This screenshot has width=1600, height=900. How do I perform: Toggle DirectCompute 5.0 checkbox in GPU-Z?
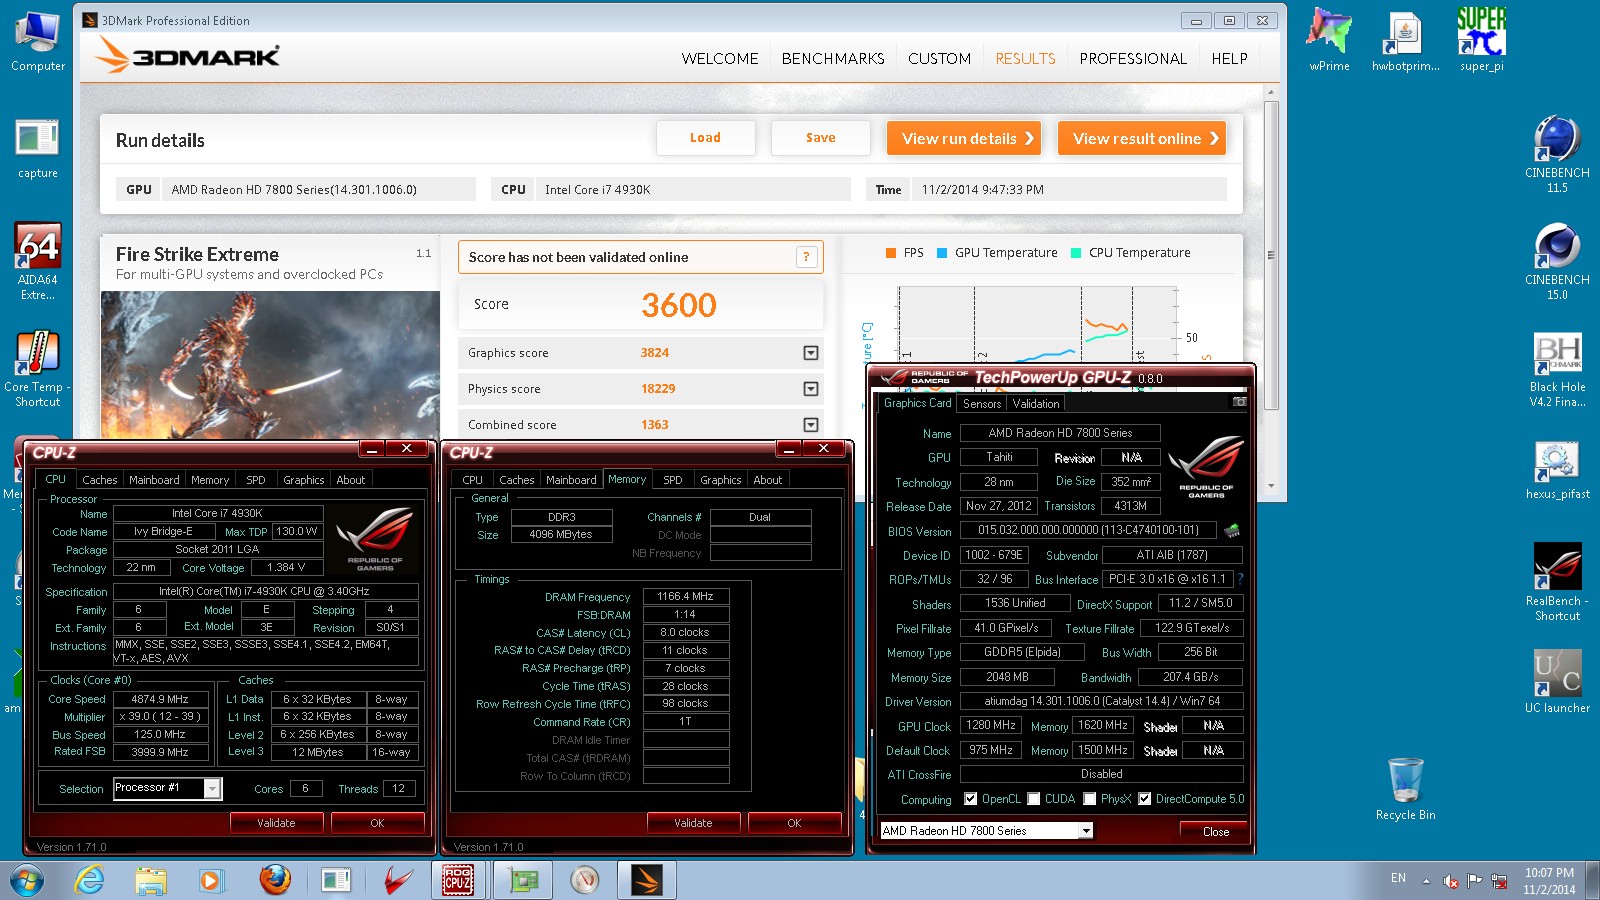click(x=1145, y=799)
